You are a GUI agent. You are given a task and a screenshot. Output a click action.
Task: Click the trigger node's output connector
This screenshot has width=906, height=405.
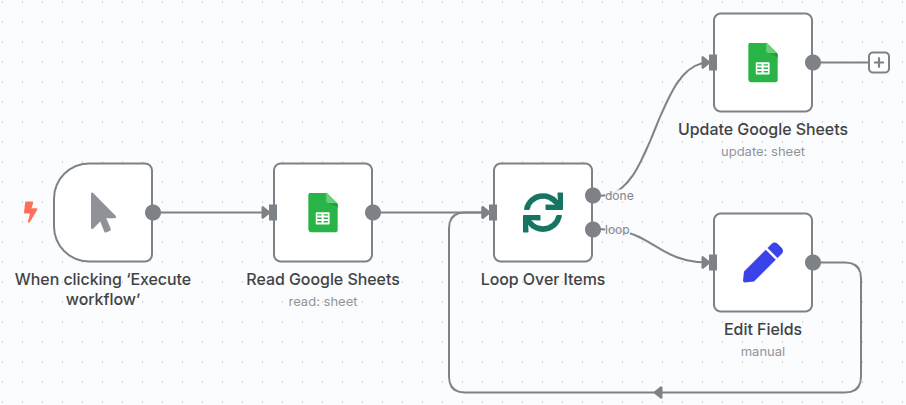tap(153, 212)
